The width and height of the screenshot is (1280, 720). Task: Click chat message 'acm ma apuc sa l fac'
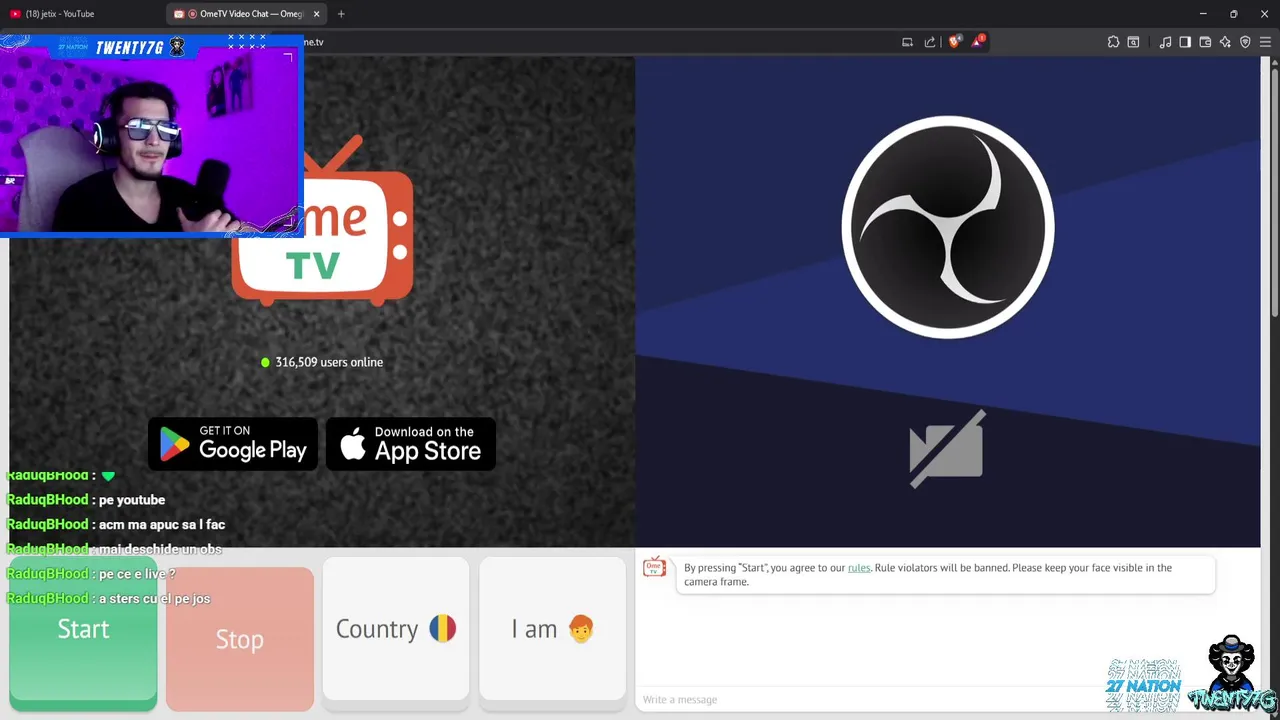click(x=162, y=524)
